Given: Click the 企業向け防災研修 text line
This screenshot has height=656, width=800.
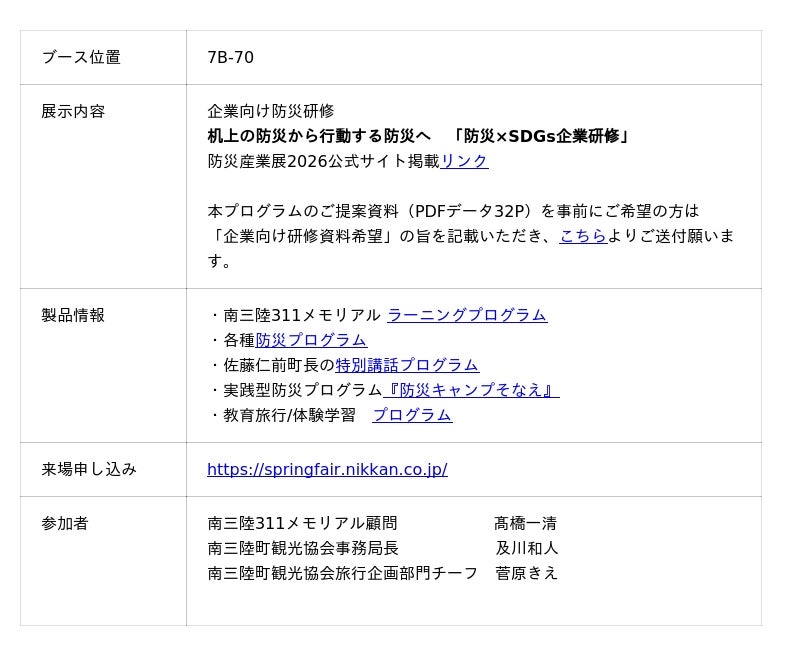Looking at the screenshot, I should 270,111.
